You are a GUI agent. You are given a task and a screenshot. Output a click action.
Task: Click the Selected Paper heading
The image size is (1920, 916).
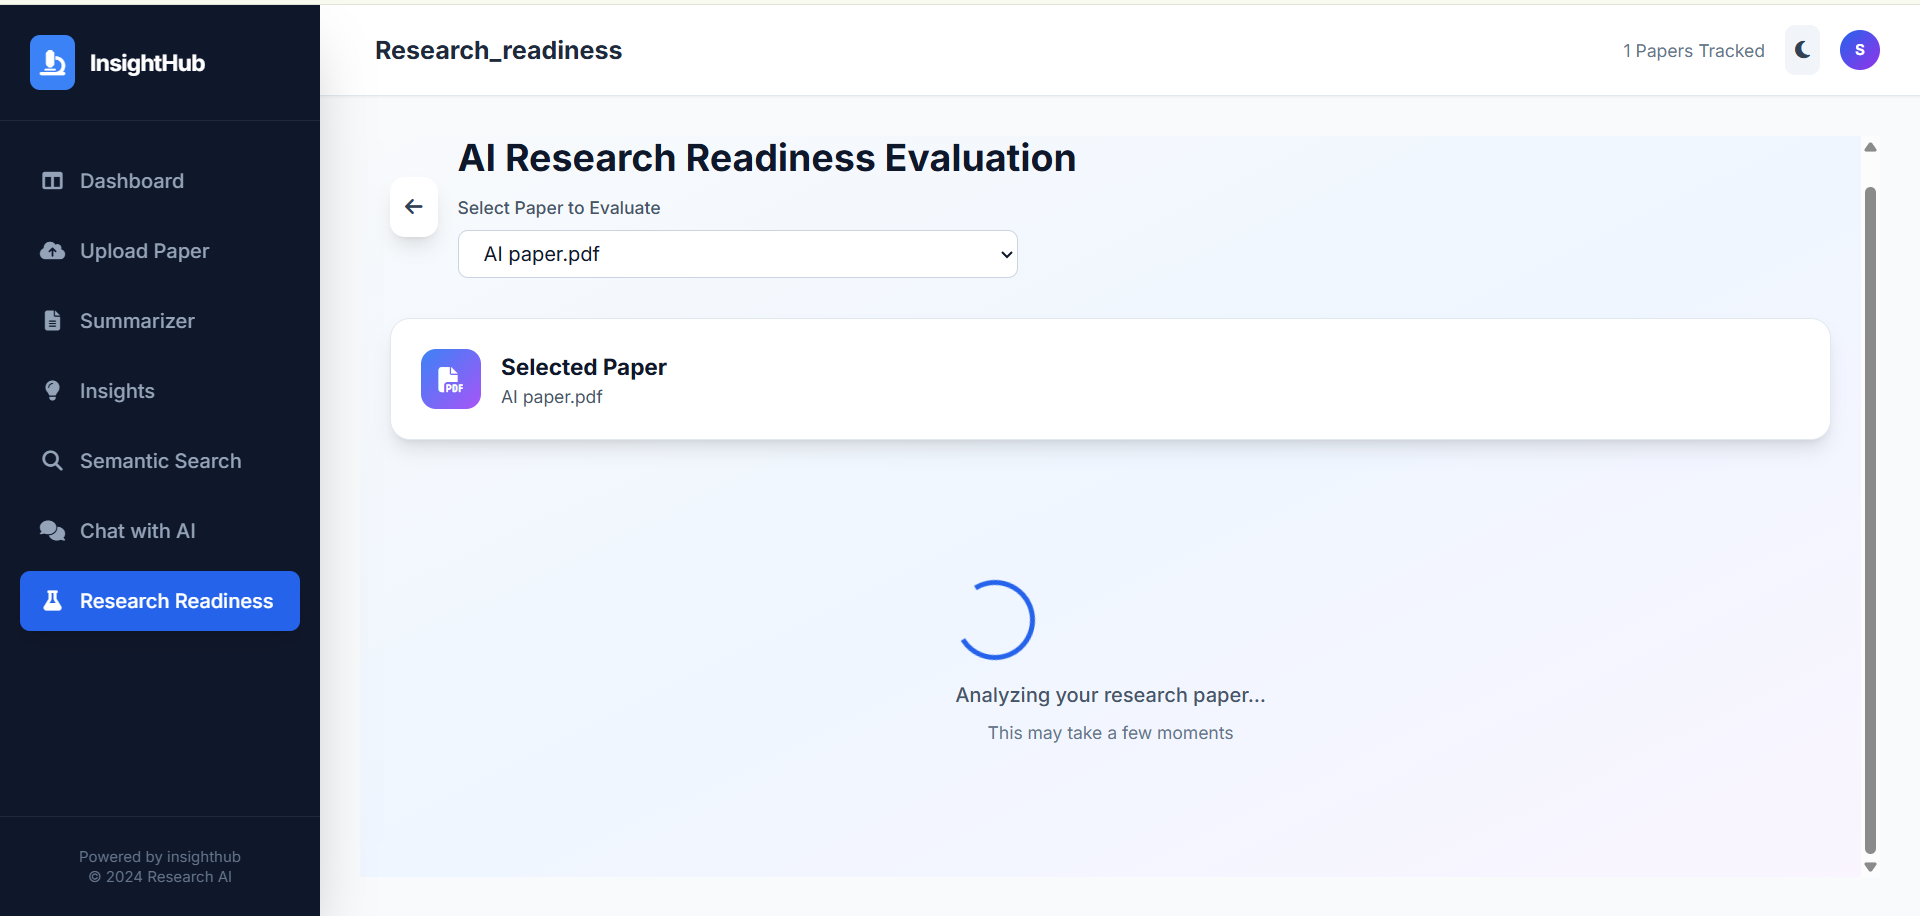(583, 367)
